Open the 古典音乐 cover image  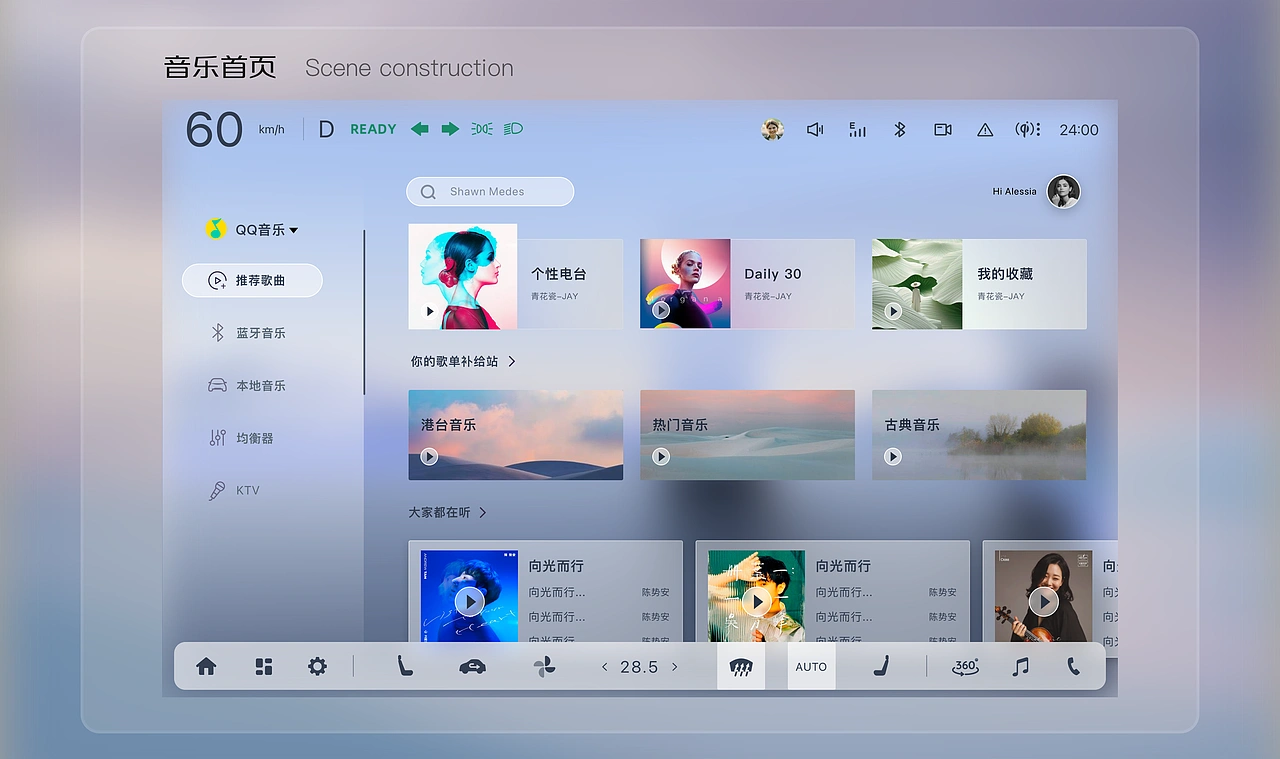[x=979, y=435]
